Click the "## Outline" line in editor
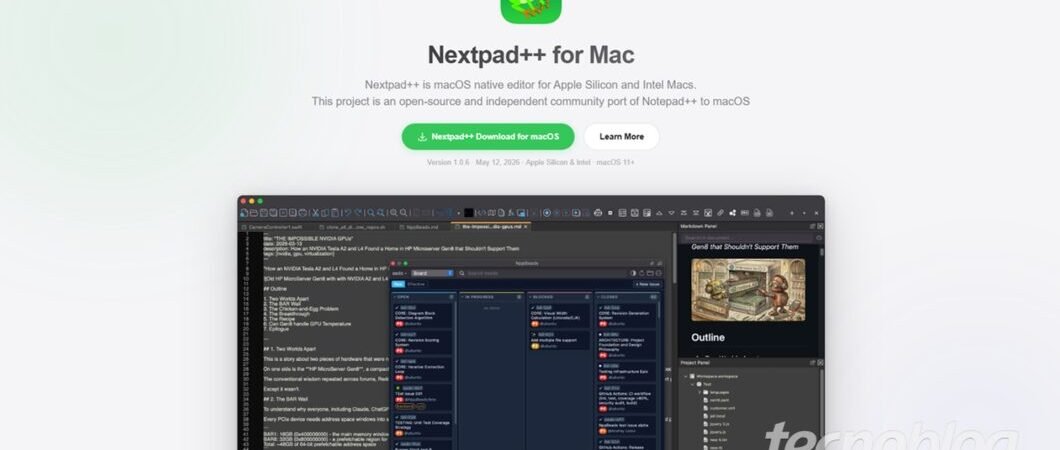Screen dimensions: 1060x450 pyautogui.click(x=277, y=289)
